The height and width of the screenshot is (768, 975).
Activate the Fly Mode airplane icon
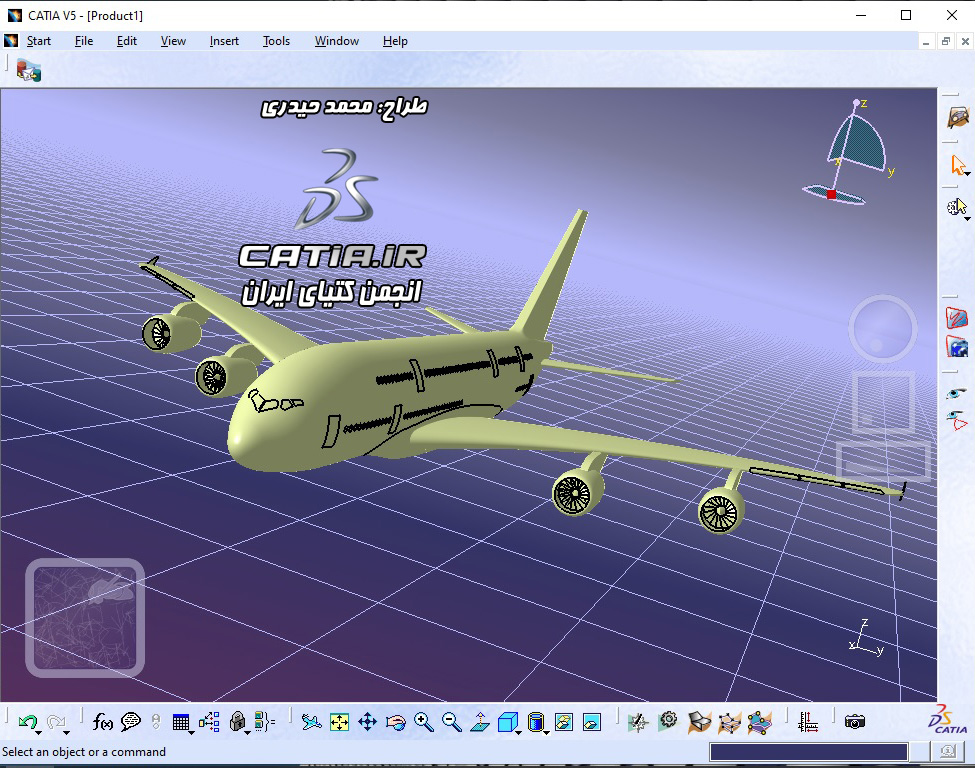point(311,722)
